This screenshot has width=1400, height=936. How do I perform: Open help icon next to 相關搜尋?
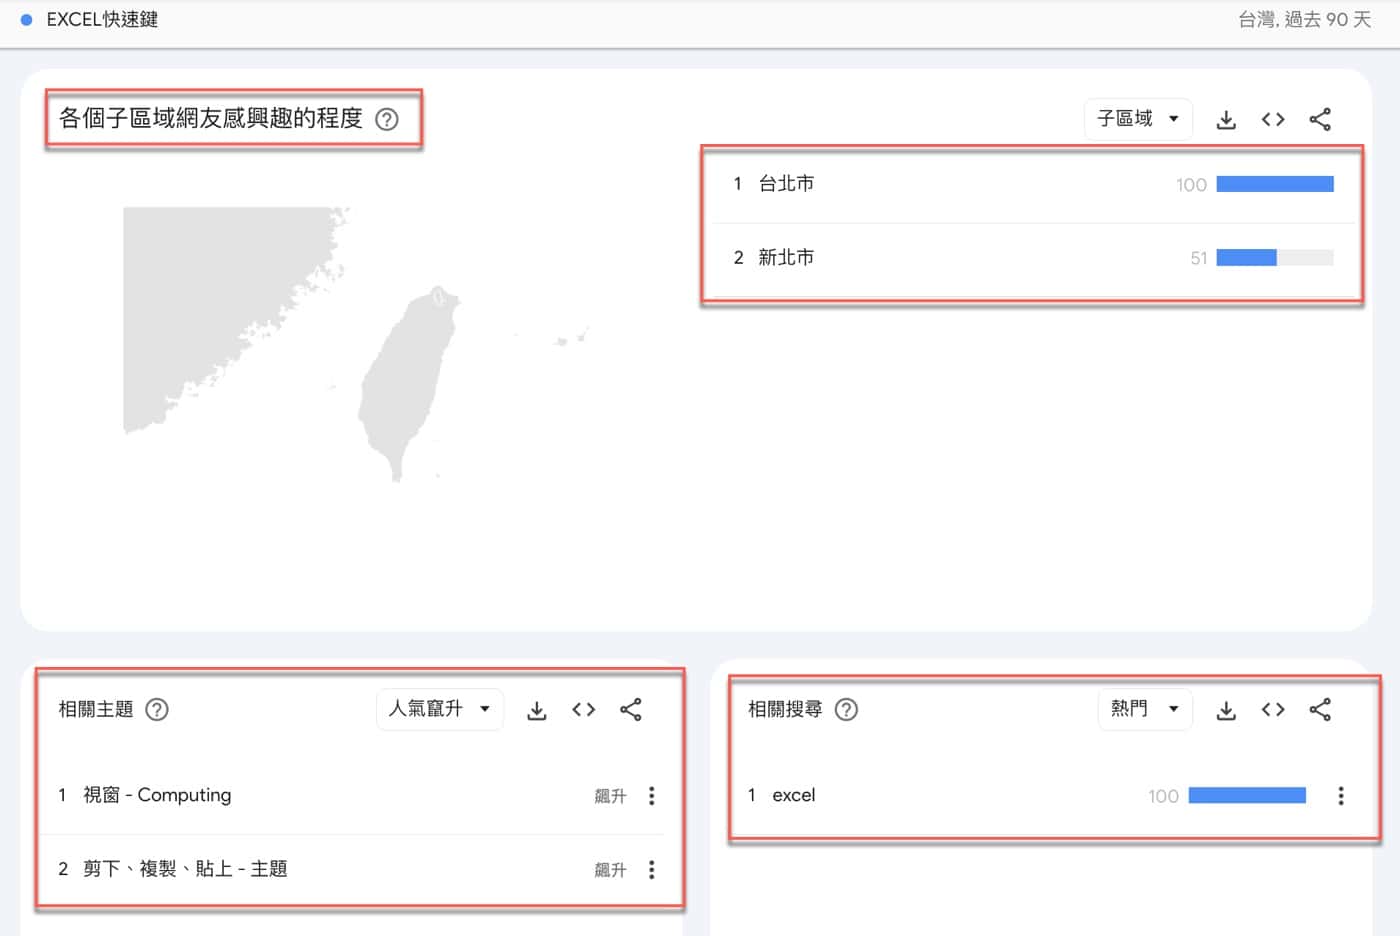point(847,710)
